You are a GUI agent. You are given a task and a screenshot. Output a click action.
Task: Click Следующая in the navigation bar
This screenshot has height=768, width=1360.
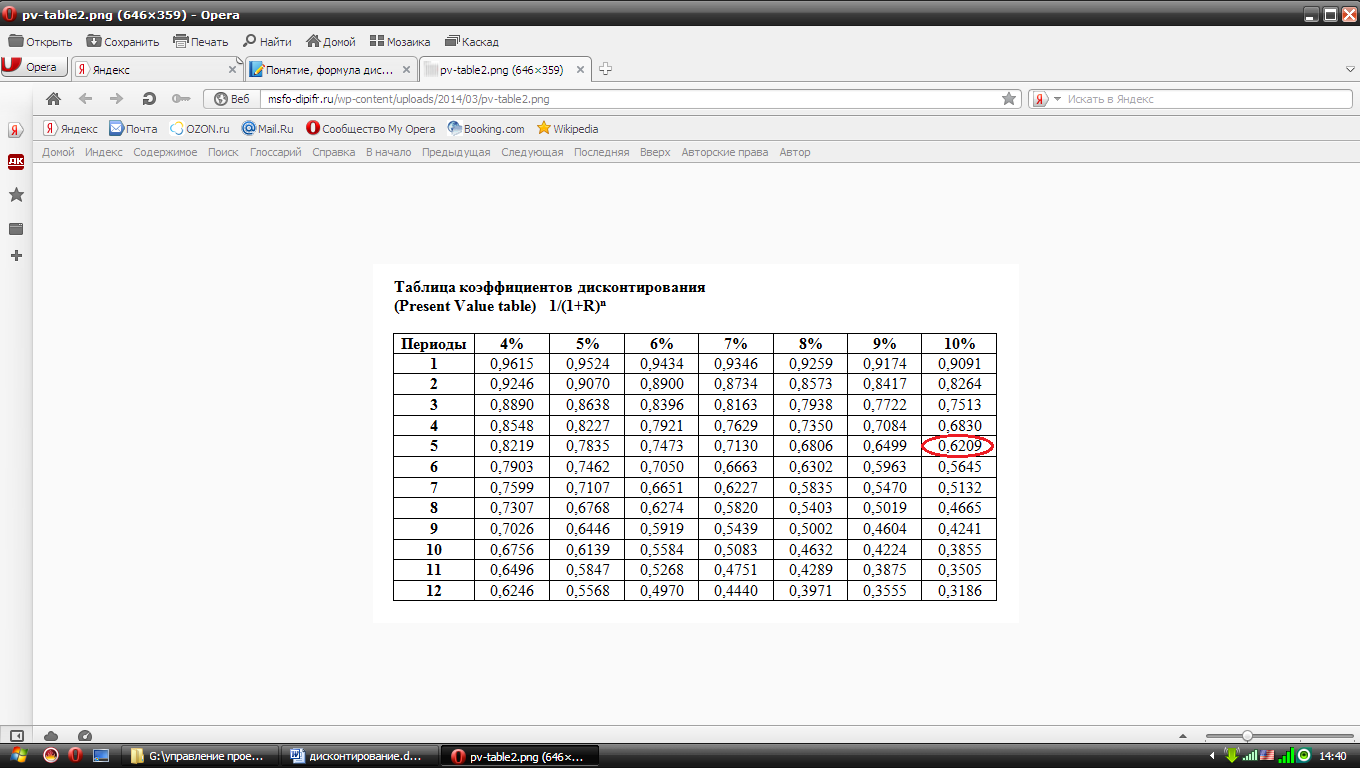point(532,152)
